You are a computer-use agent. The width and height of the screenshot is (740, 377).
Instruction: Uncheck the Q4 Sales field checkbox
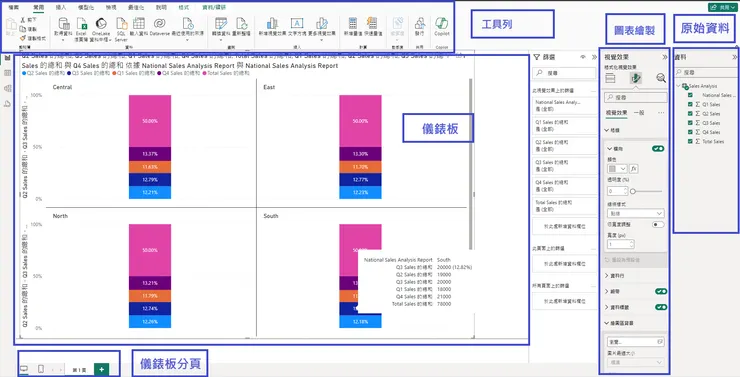coord(690,132)
